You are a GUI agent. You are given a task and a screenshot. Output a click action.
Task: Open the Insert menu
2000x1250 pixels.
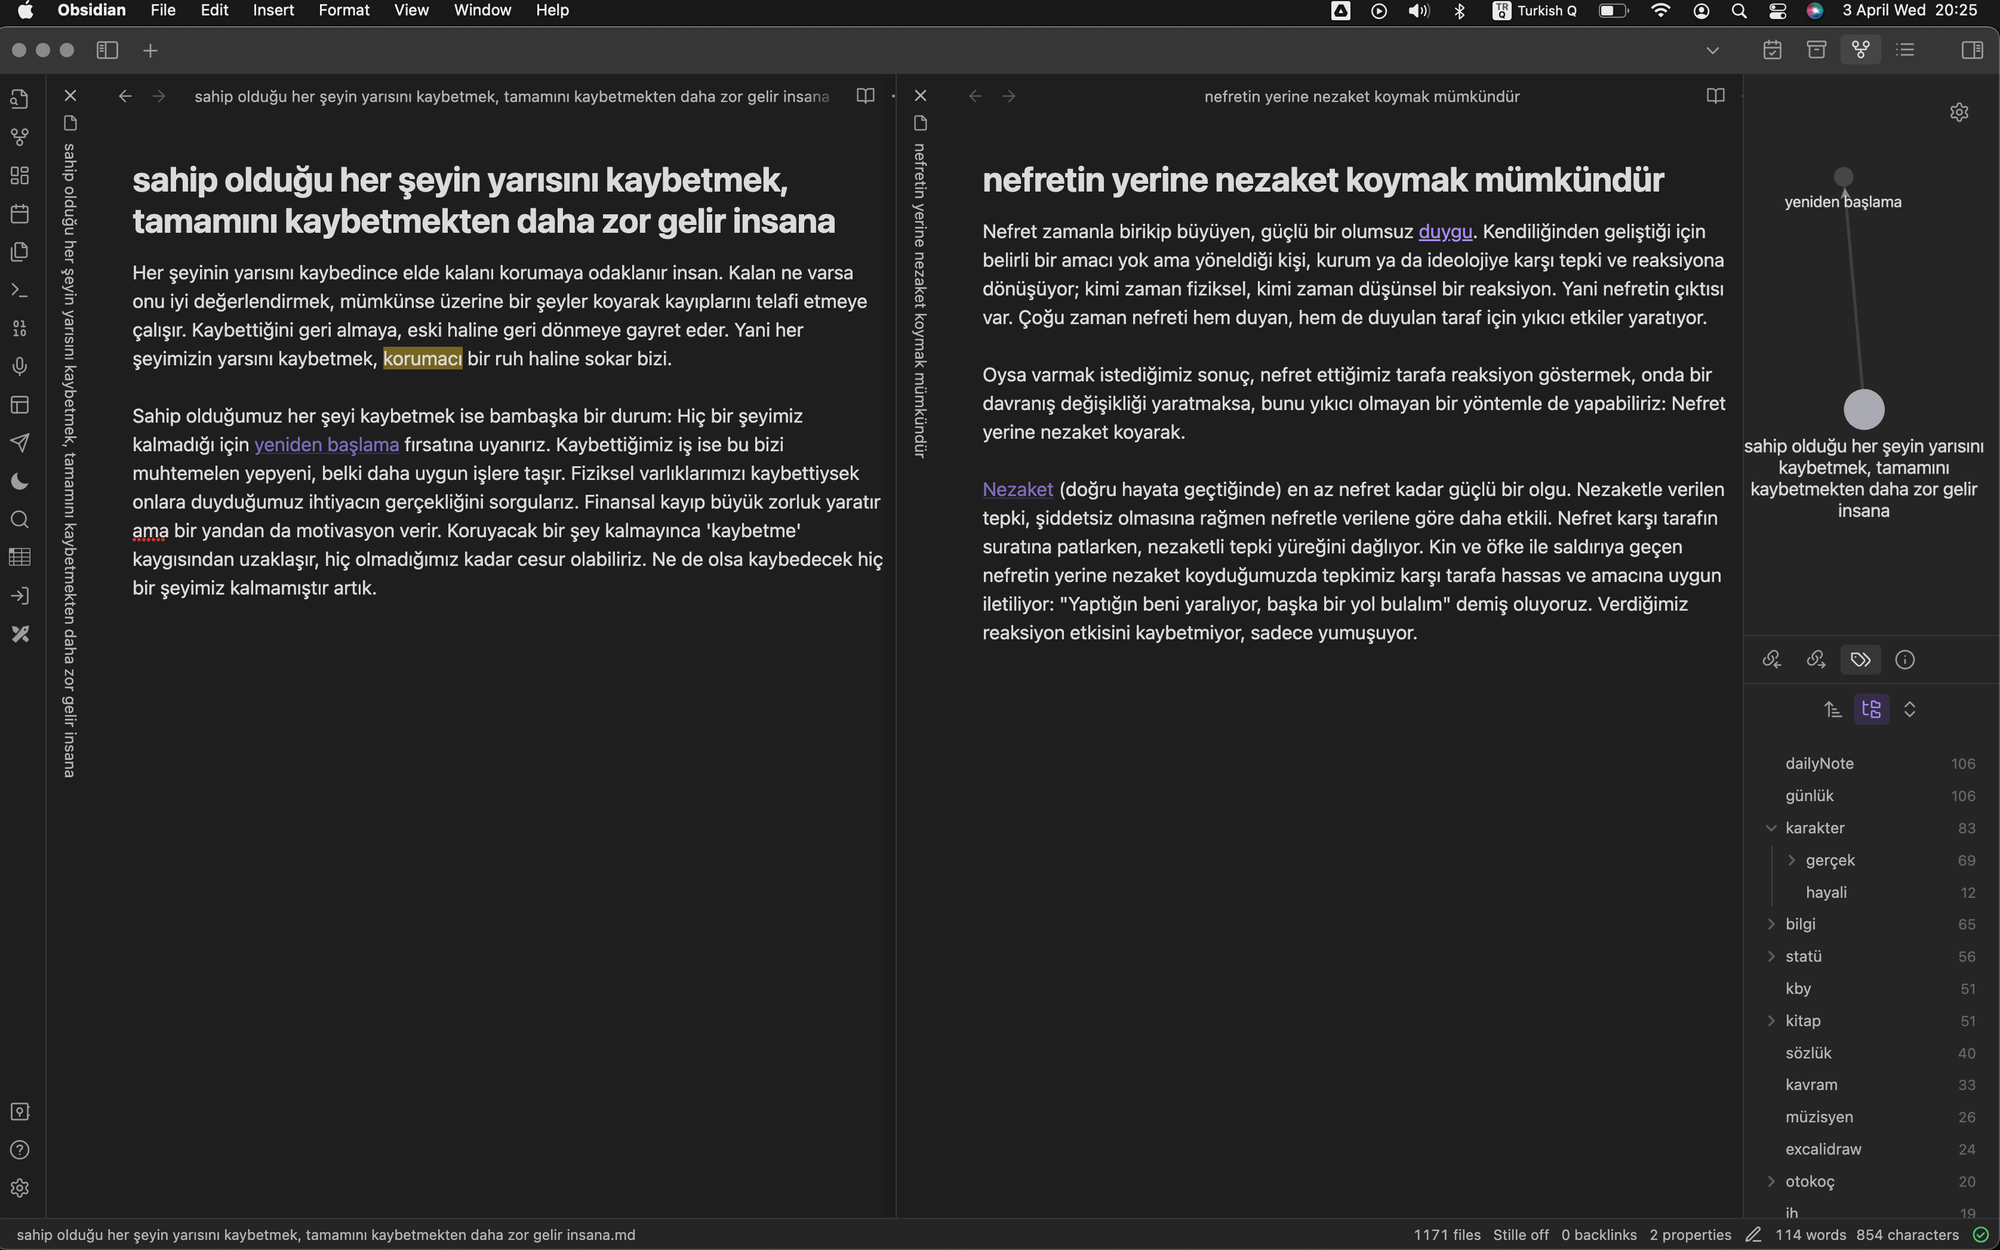pos(273,10)
